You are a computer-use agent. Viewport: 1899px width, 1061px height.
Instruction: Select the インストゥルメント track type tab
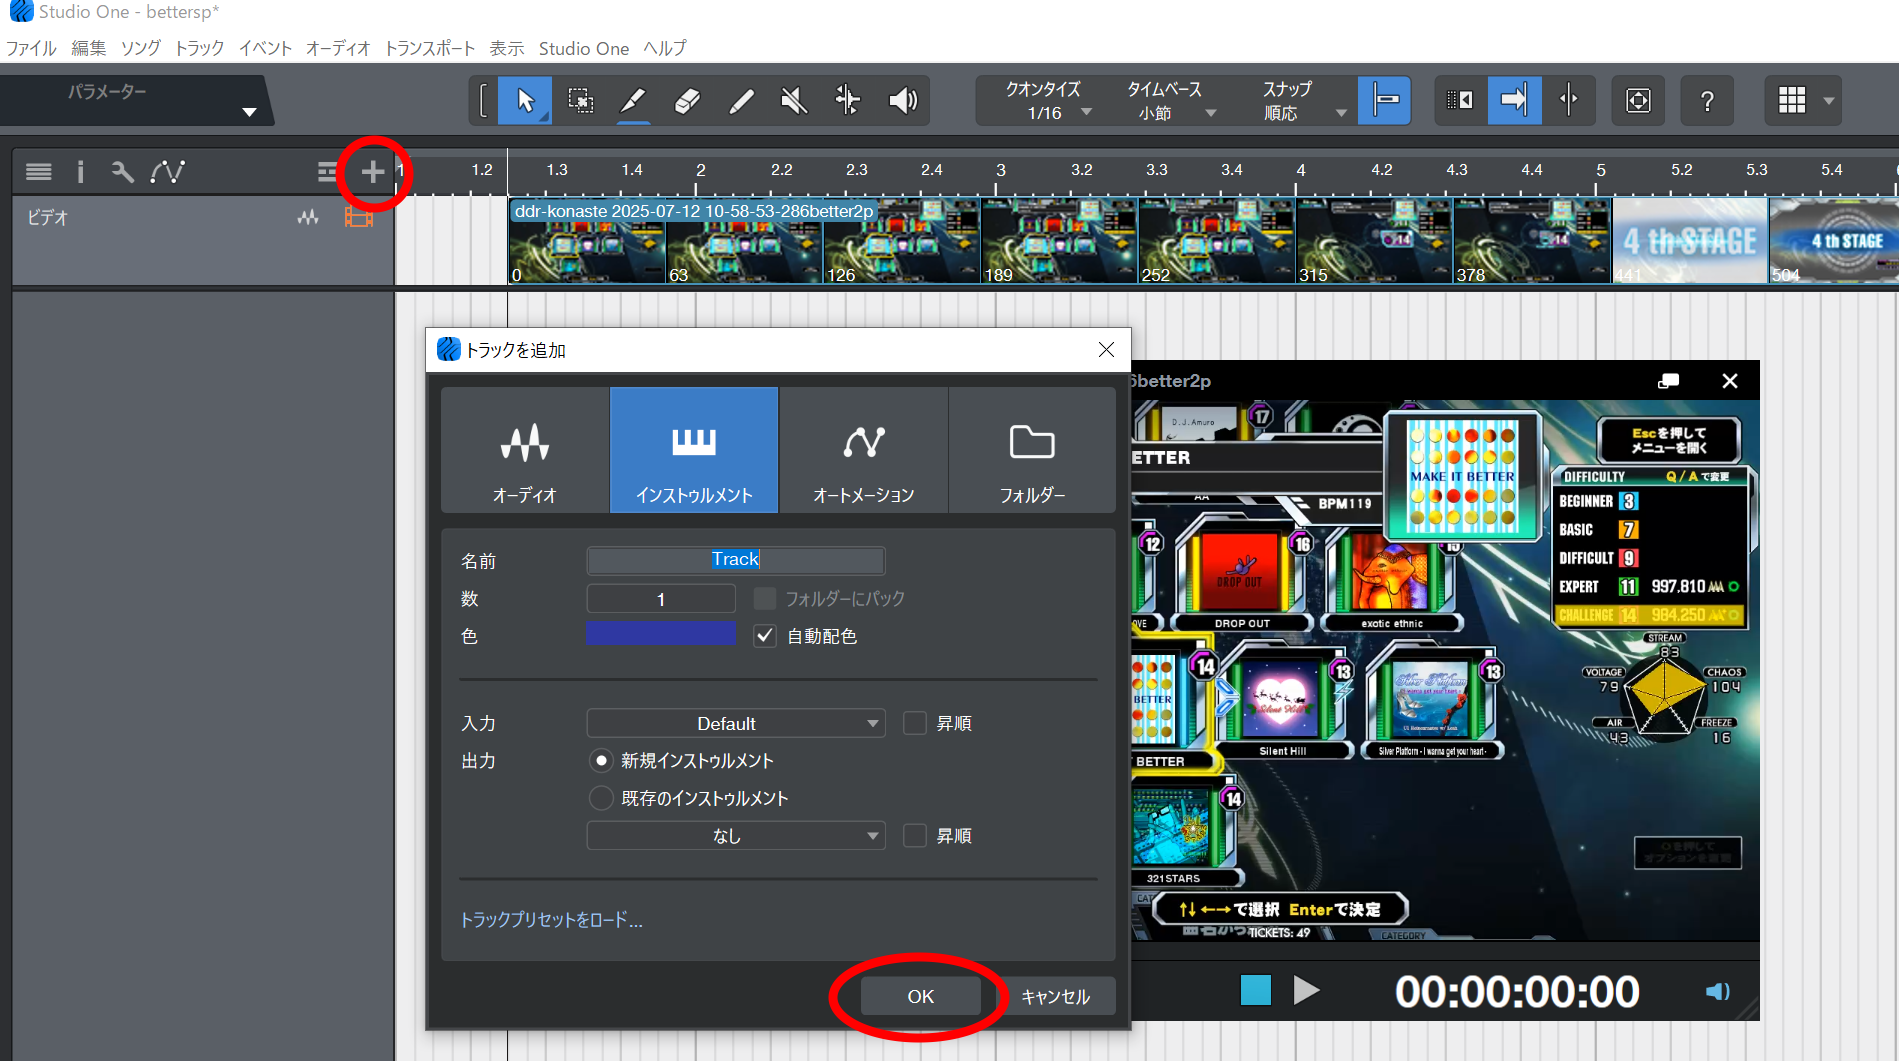694,450
